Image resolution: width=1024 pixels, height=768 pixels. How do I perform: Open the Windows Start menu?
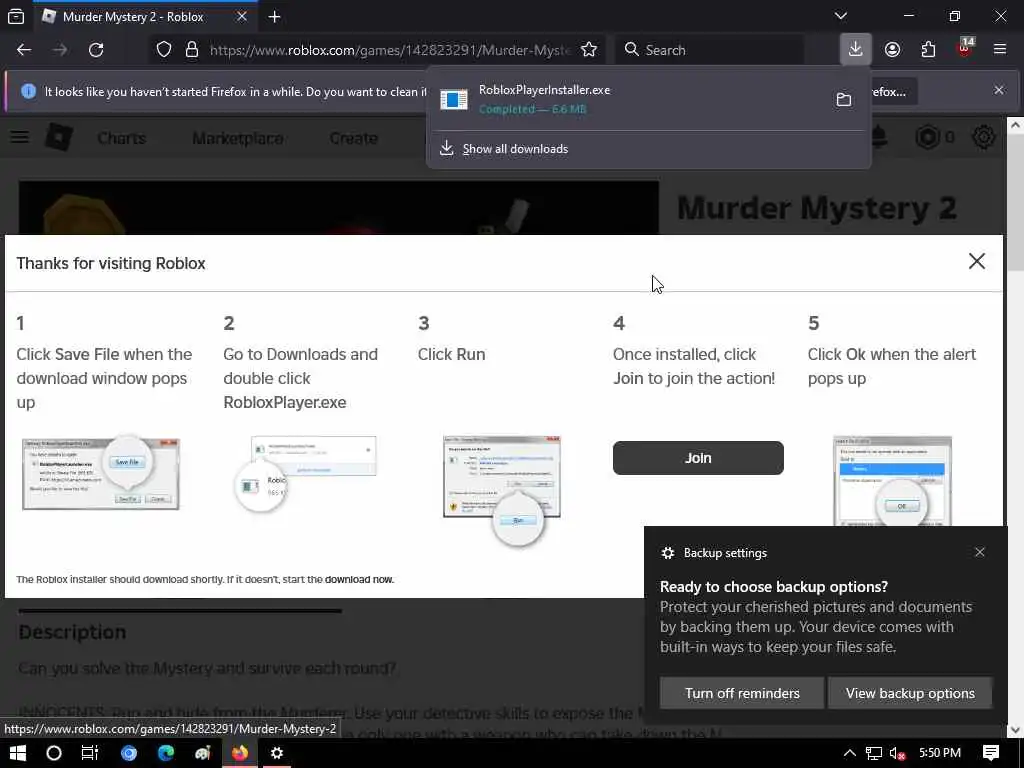[18, 753]
